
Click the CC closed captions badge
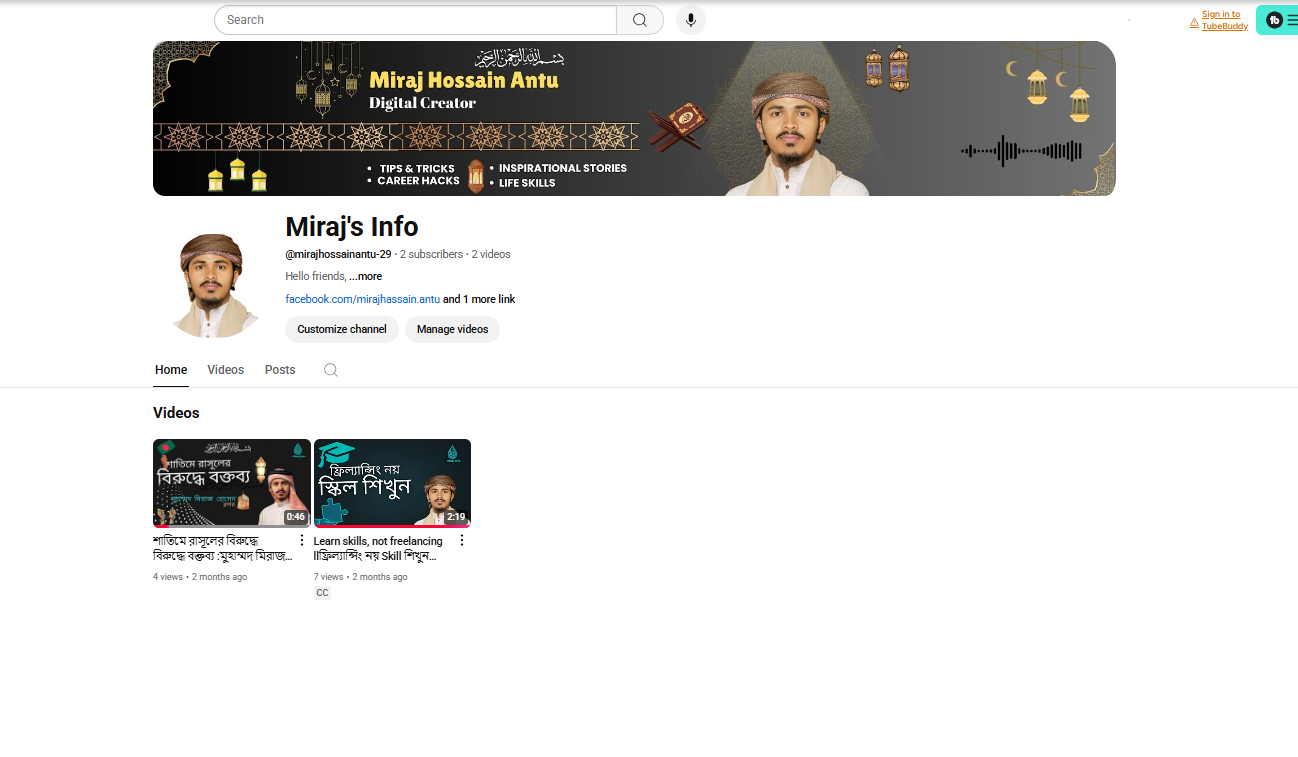click(322, 592)
